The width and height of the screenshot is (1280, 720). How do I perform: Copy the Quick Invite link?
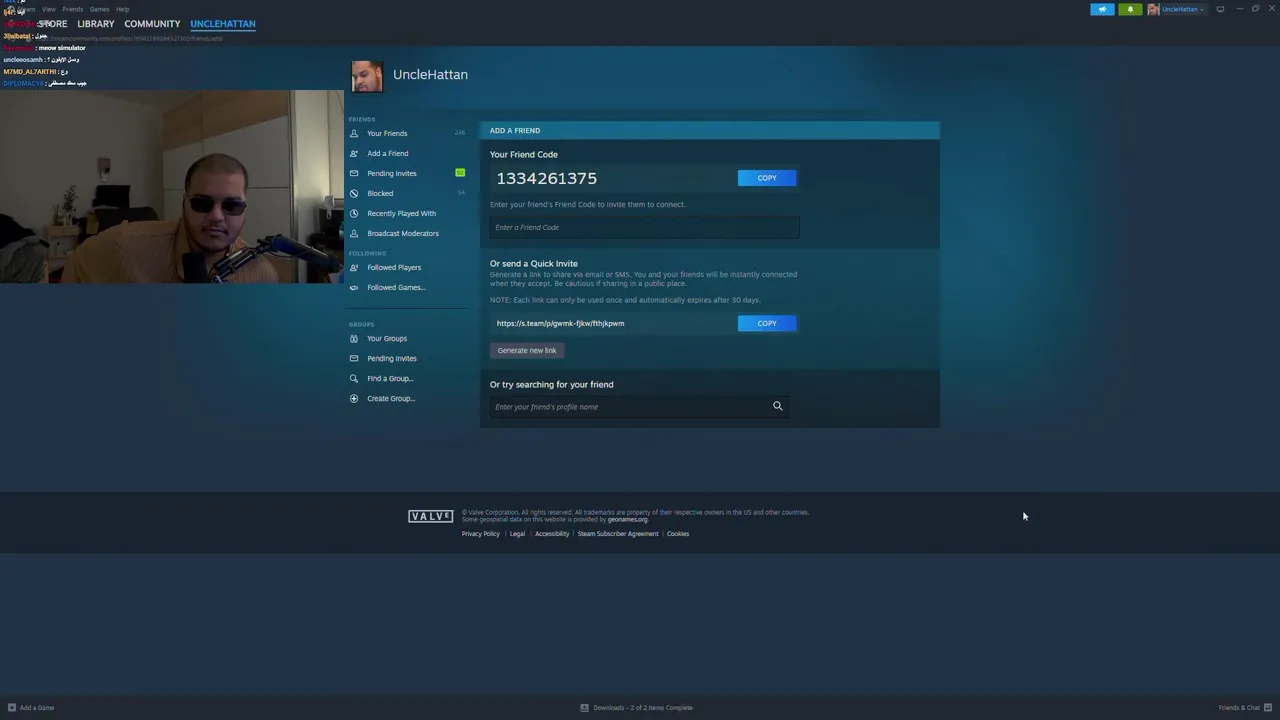point(767,323)
